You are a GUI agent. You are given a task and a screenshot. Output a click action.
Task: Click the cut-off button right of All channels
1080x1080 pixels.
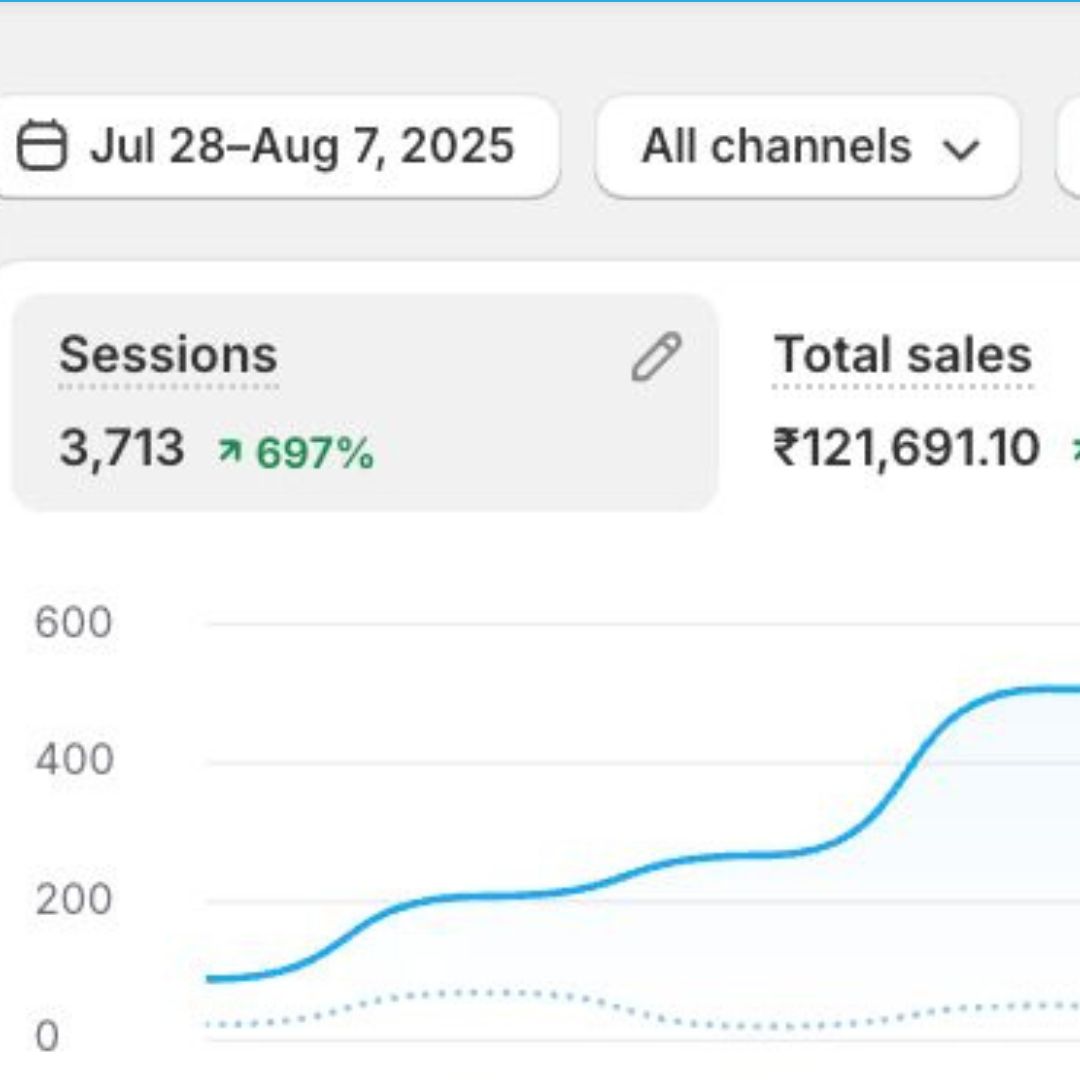pos(1068,147)
